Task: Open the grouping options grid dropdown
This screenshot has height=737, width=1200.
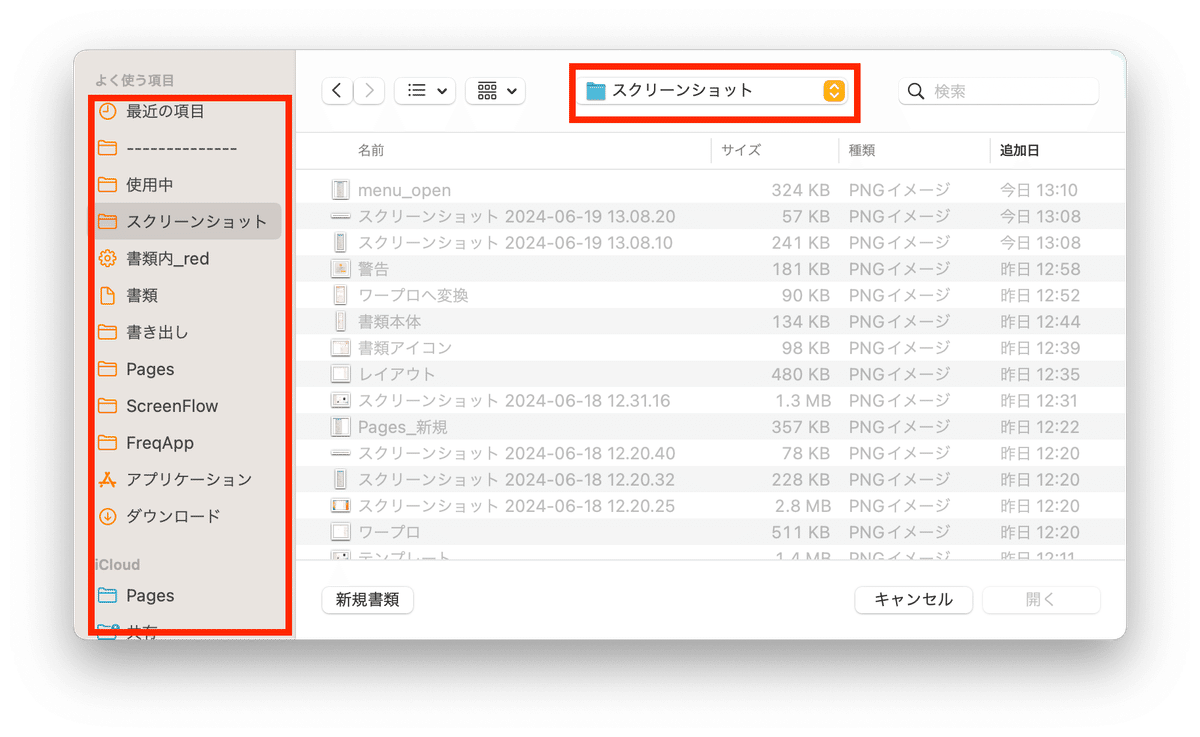Action: coord(496,91)
